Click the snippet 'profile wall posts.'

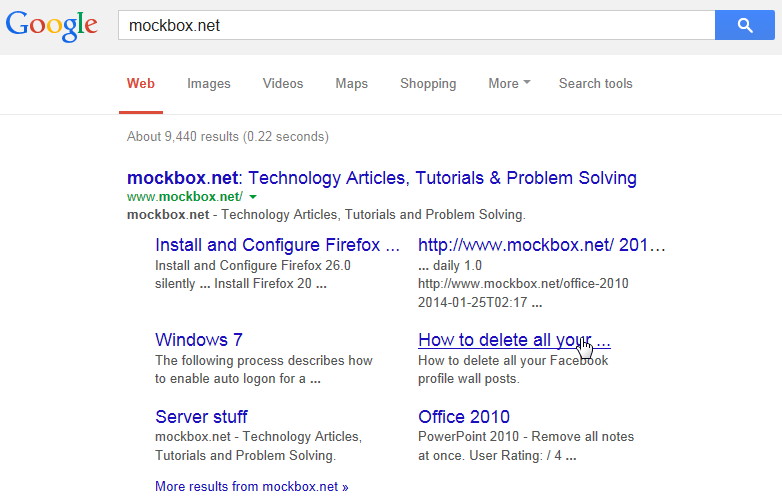469,379
